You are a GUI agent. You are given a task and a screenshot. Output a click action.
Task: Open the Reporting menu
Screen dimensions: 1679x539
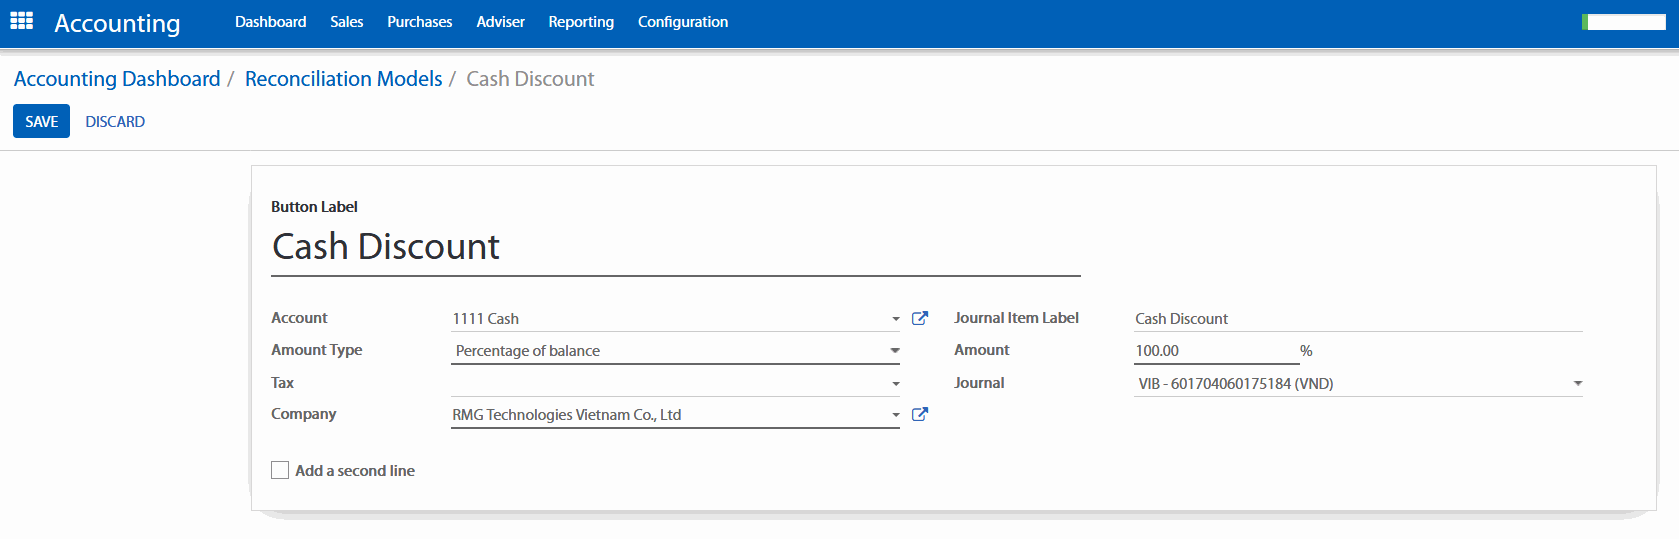tap(580, 22)
